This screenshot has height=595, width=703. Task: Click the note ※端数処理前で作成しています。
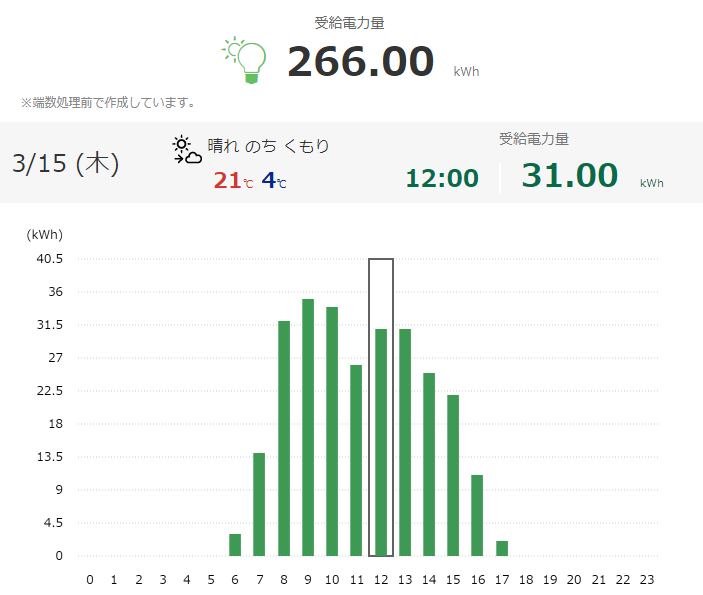(108, 103)
